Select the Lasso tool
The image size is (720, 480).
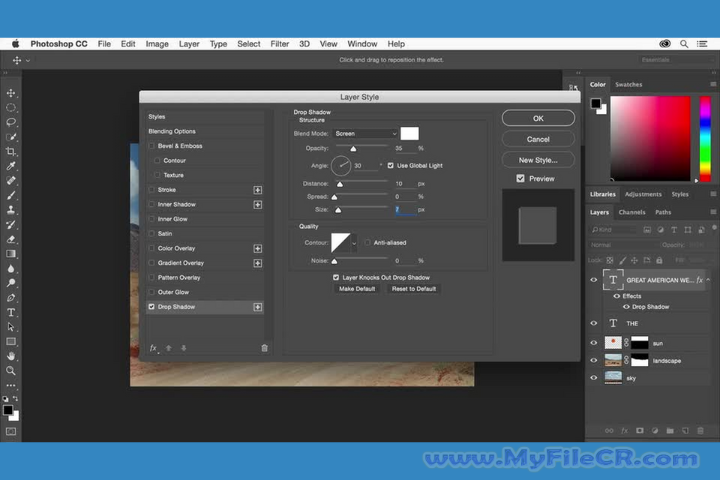coord(11,122)
